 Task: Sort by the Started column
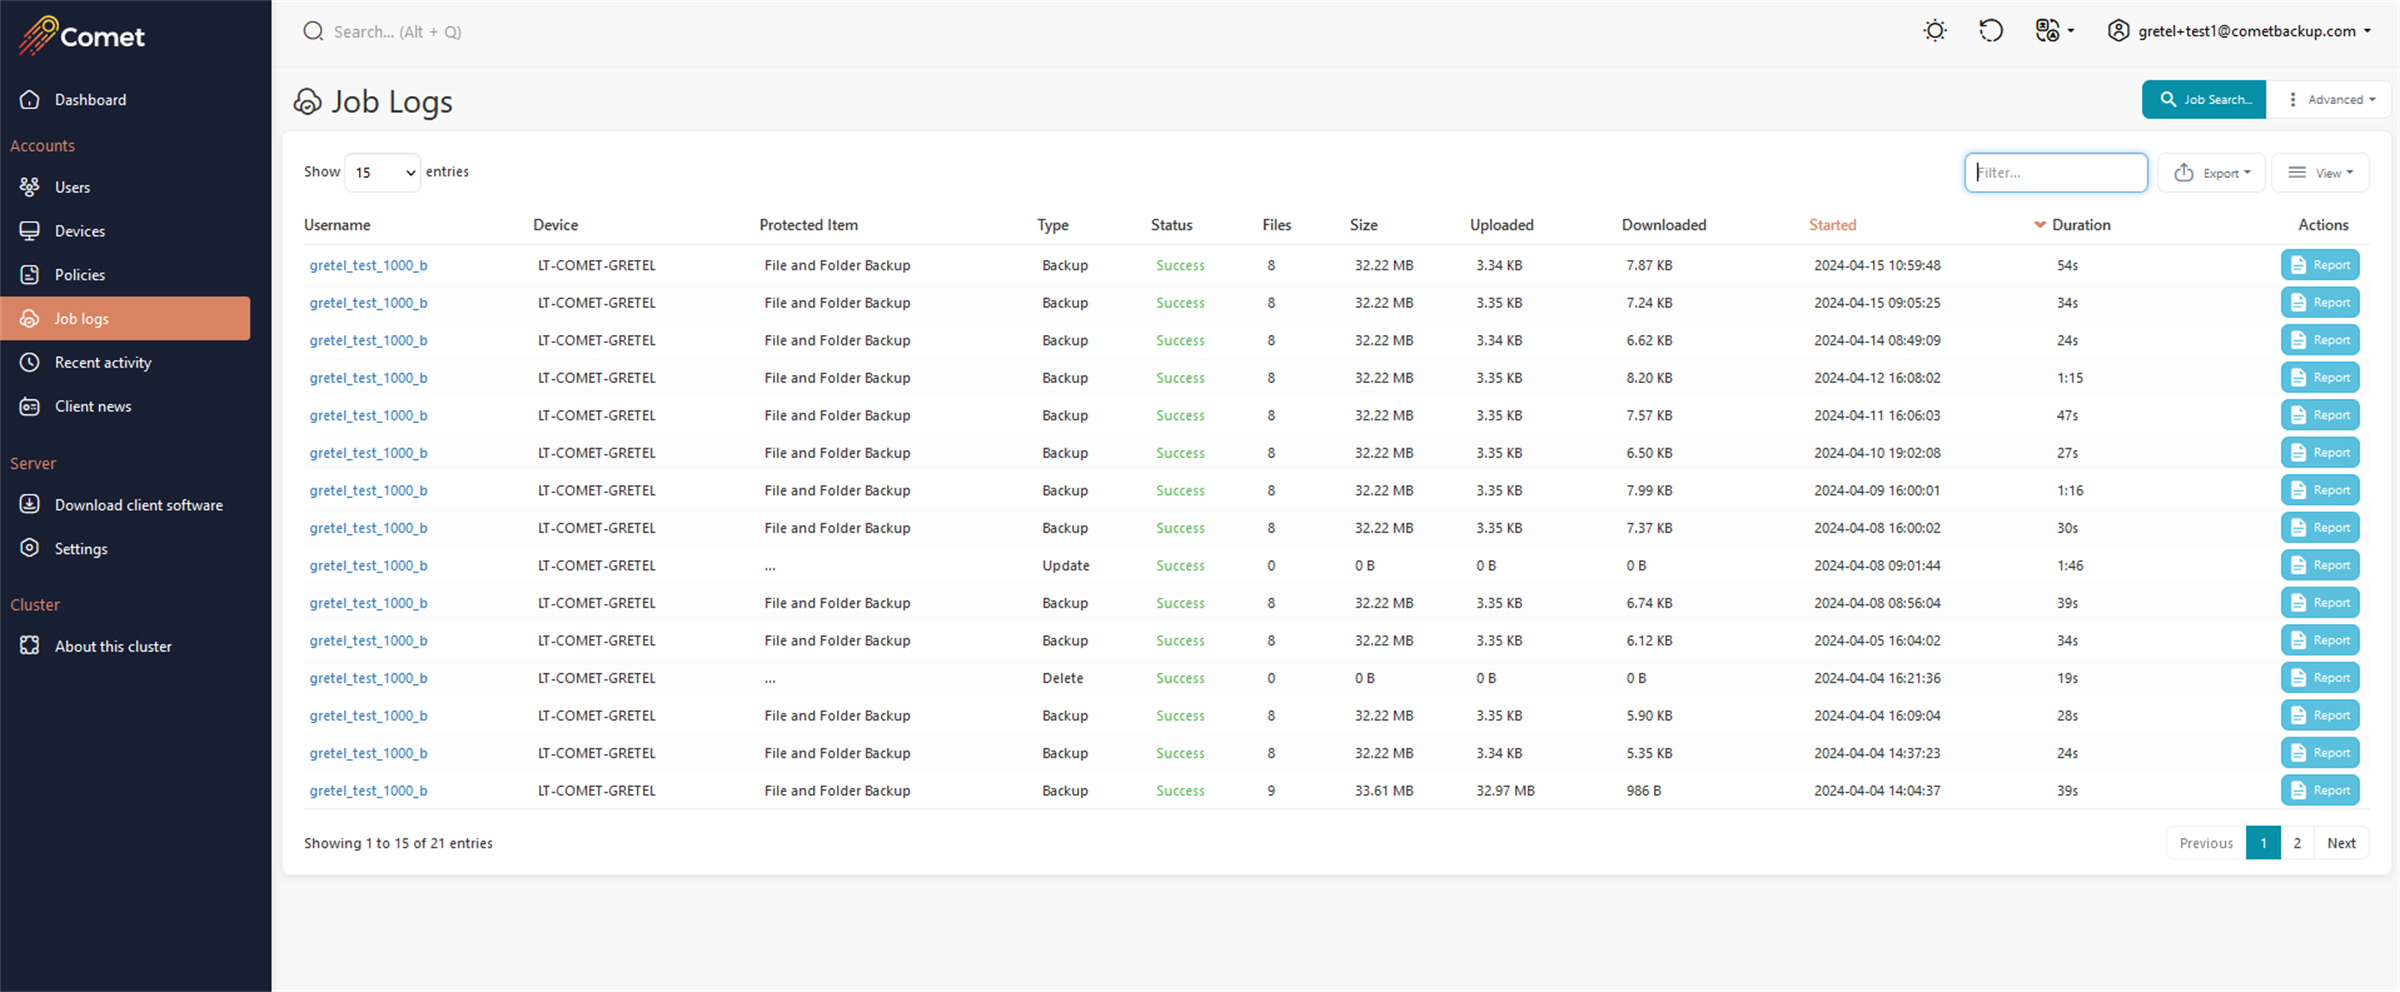(x=1832, y=224)
